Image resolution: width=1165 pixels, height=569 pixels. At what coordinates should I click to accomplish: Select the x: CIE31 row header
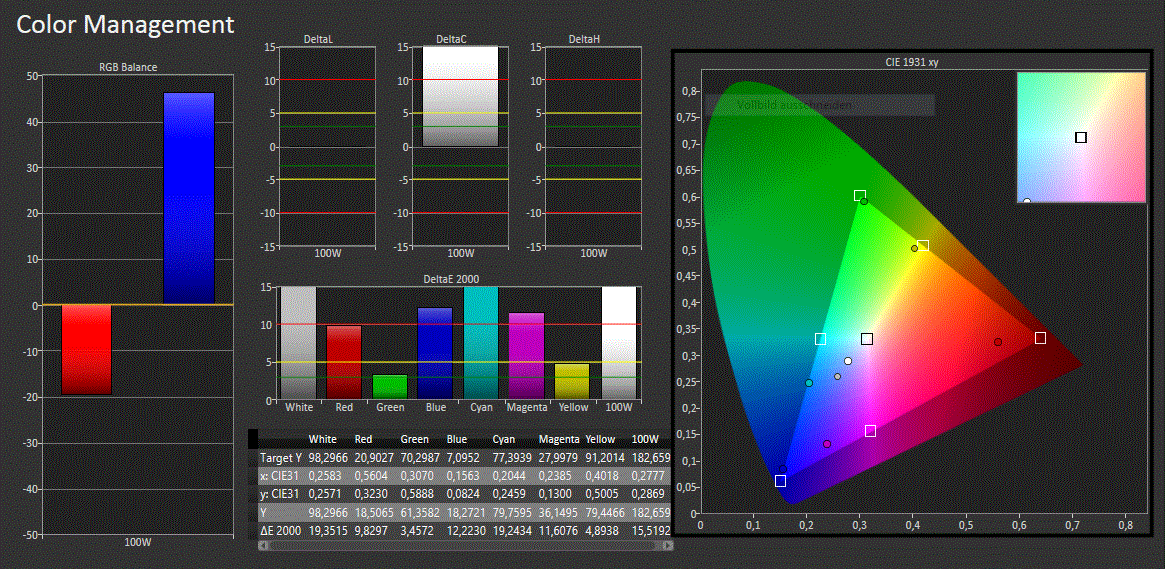point(279,475)
